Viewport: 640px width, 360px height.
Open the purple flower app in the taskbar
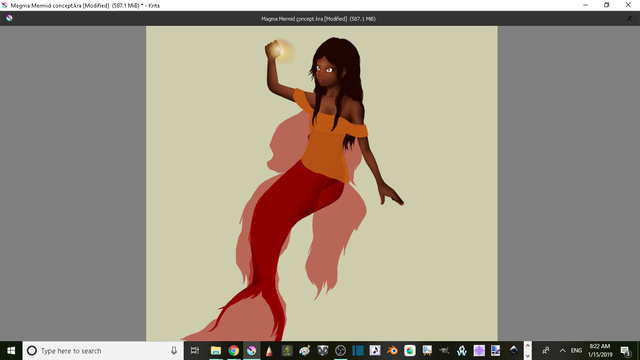coord(479,351)
